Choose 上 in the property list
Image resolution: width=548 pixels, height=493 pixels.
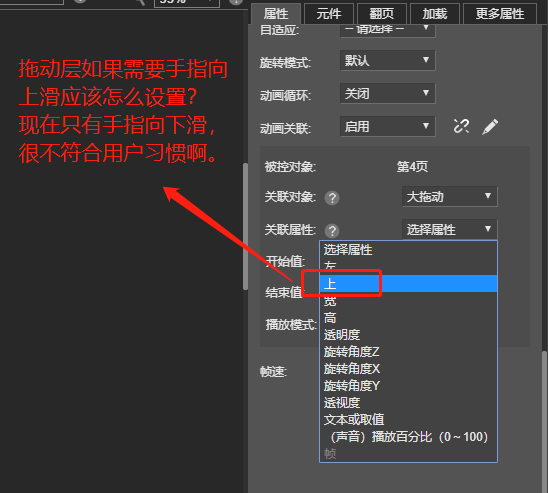408,284
